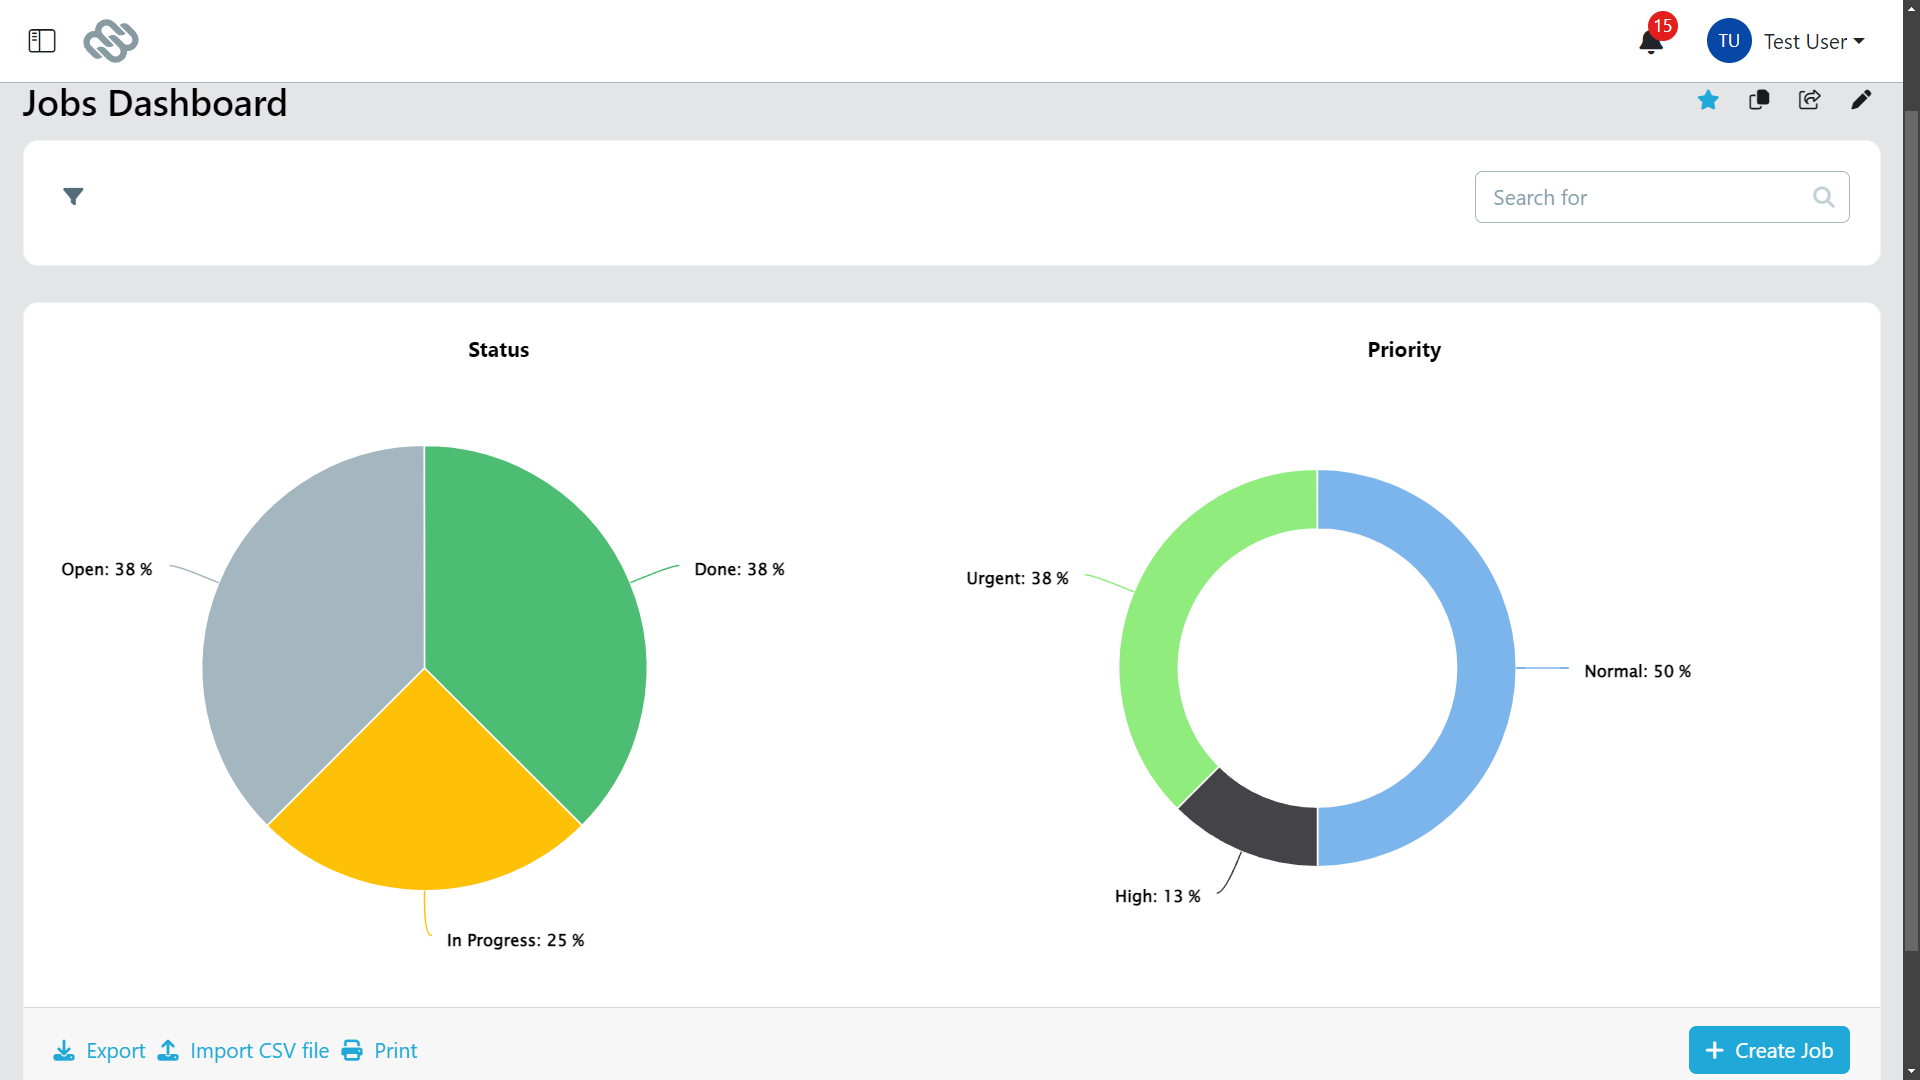Click the Export link

[99, 1050]
